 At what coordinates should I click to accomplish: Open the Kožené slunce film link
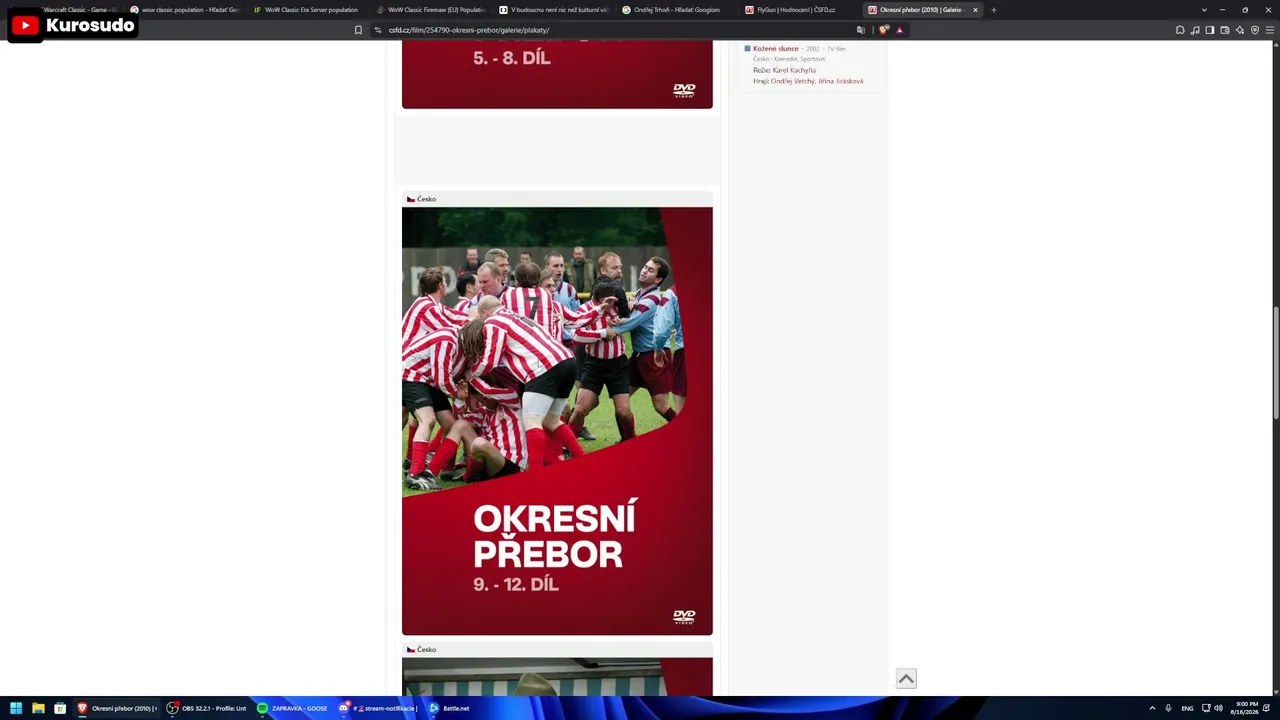click(x=775, y=49)
